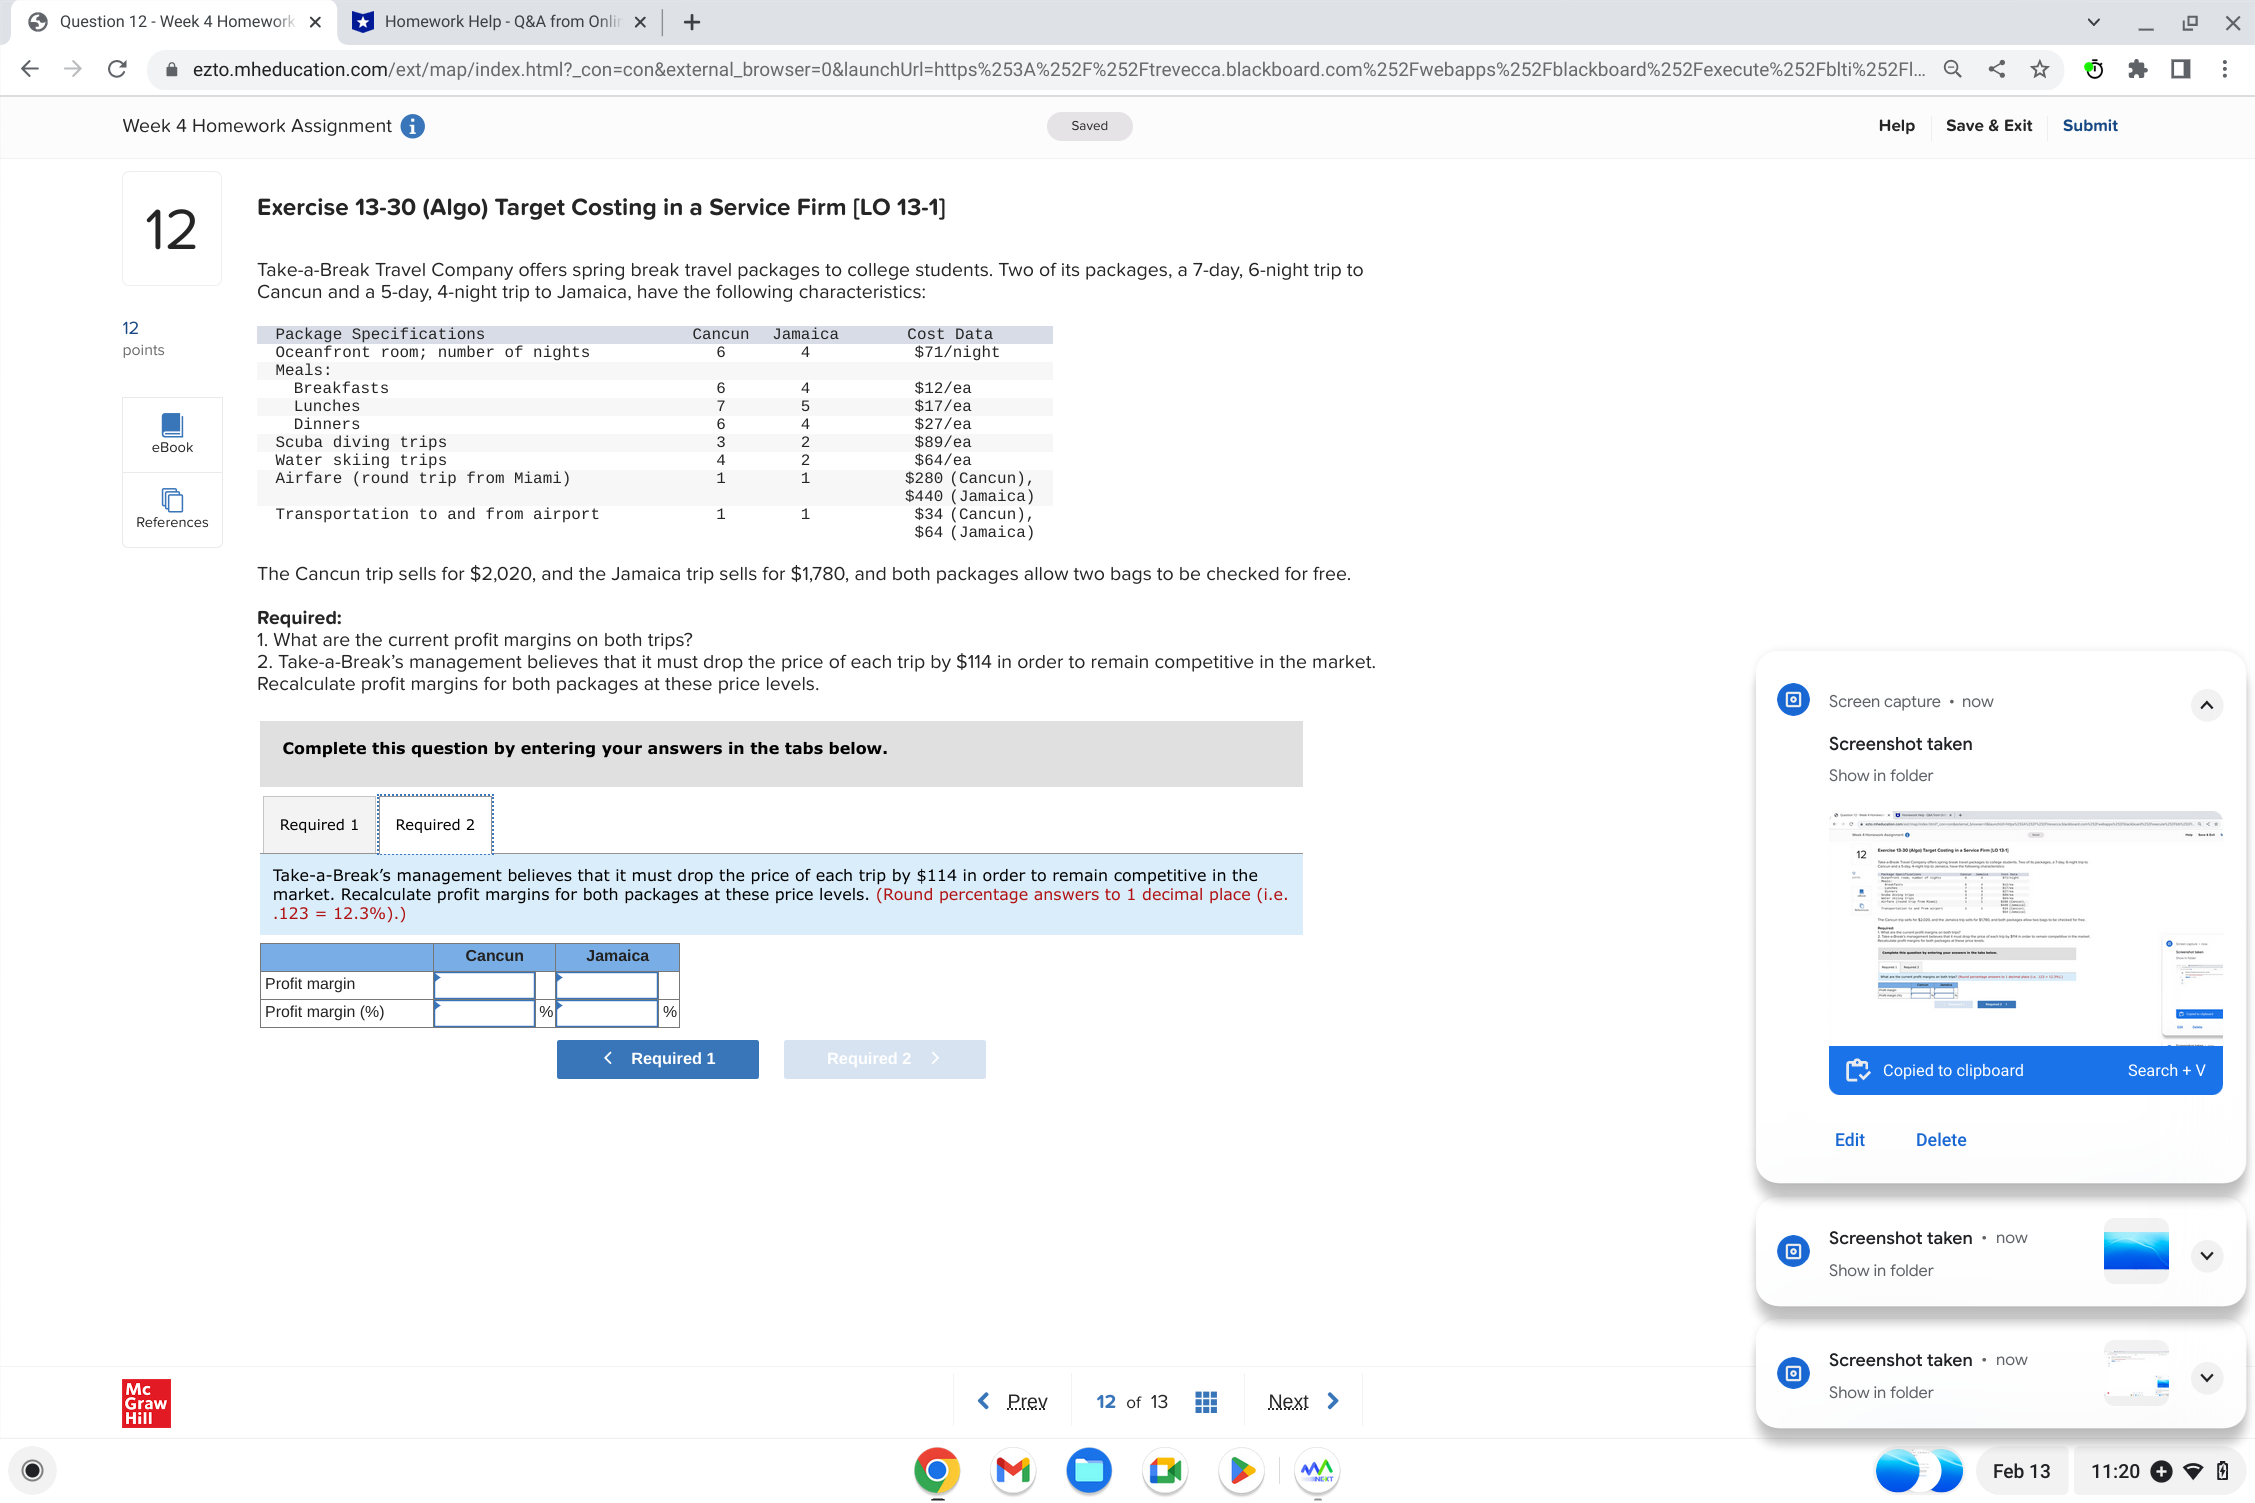Click the assignment info icon
This screenshot has height=1503, width=2255.
pos(412,126)
